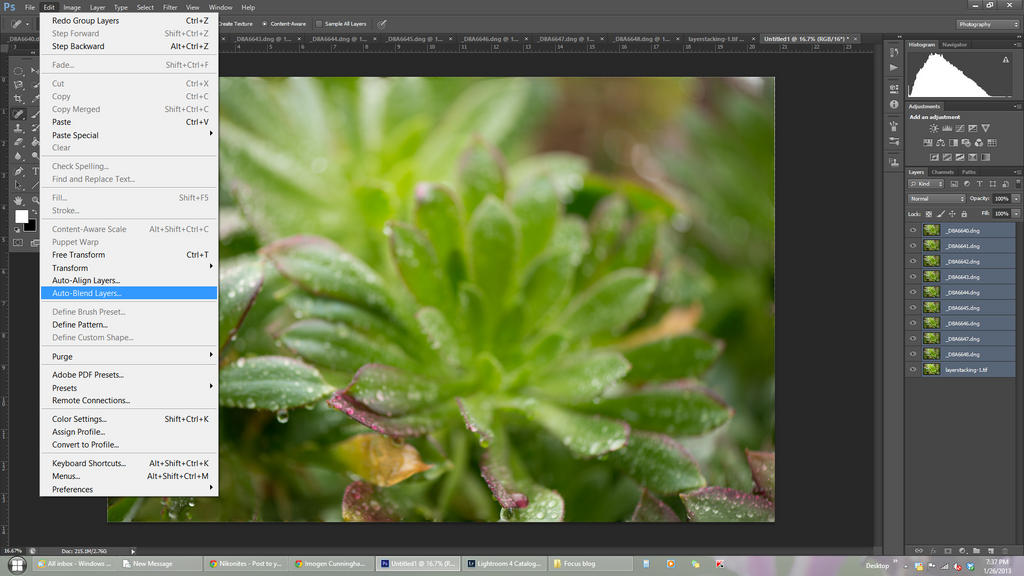
Task: Click the Brightness/Contrast adjustment icon
Action: tap(934, 129)
